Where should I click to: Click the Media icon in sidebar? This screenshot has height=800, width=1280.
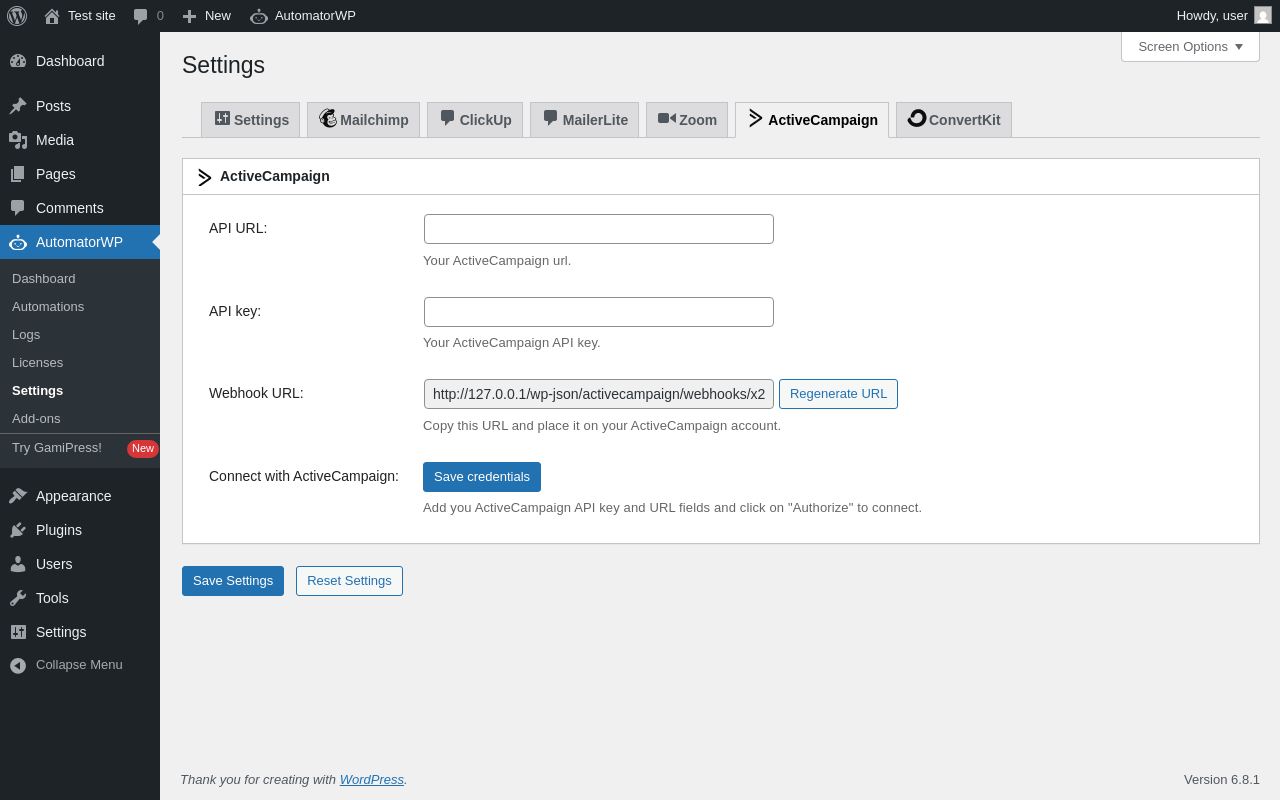[18, 140]
